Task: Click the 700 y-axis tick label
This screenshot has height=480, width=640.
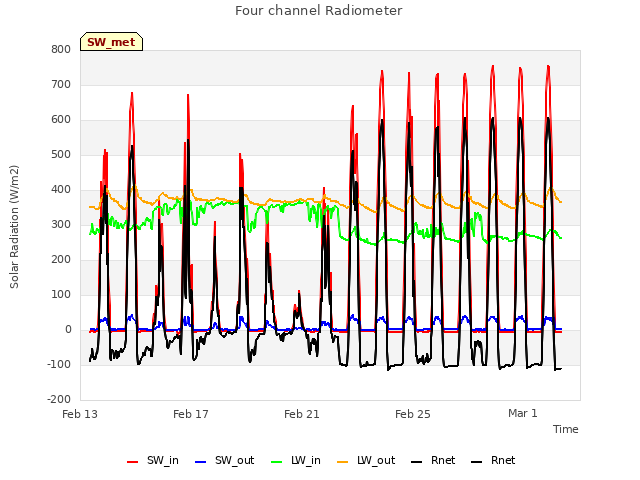Action: point(61,84)
